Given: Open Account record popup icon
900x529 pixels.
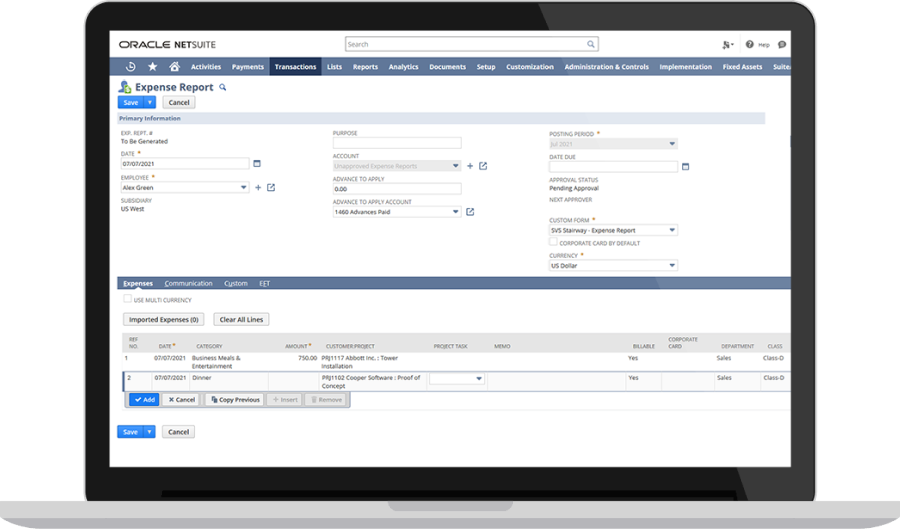Looking at the screenshot, I should (x=483, y=166).
